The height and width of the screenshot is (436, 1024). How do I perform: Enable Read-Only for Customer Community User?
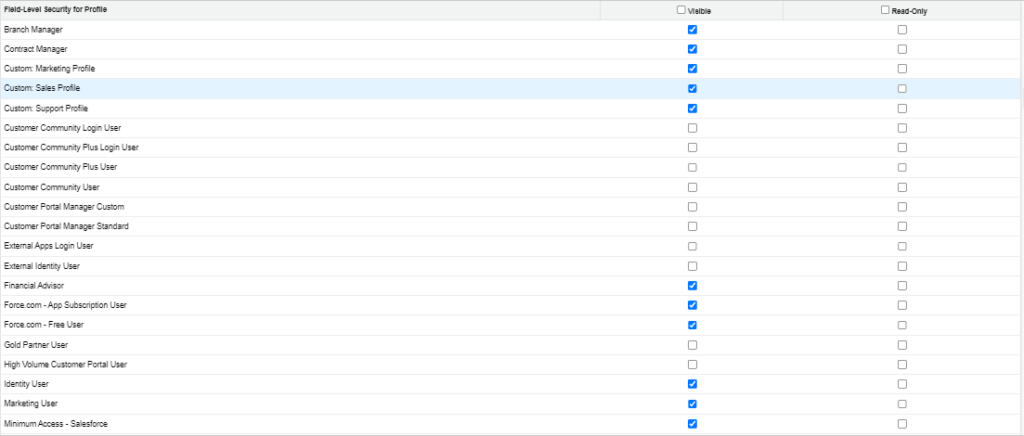(902, 187)
